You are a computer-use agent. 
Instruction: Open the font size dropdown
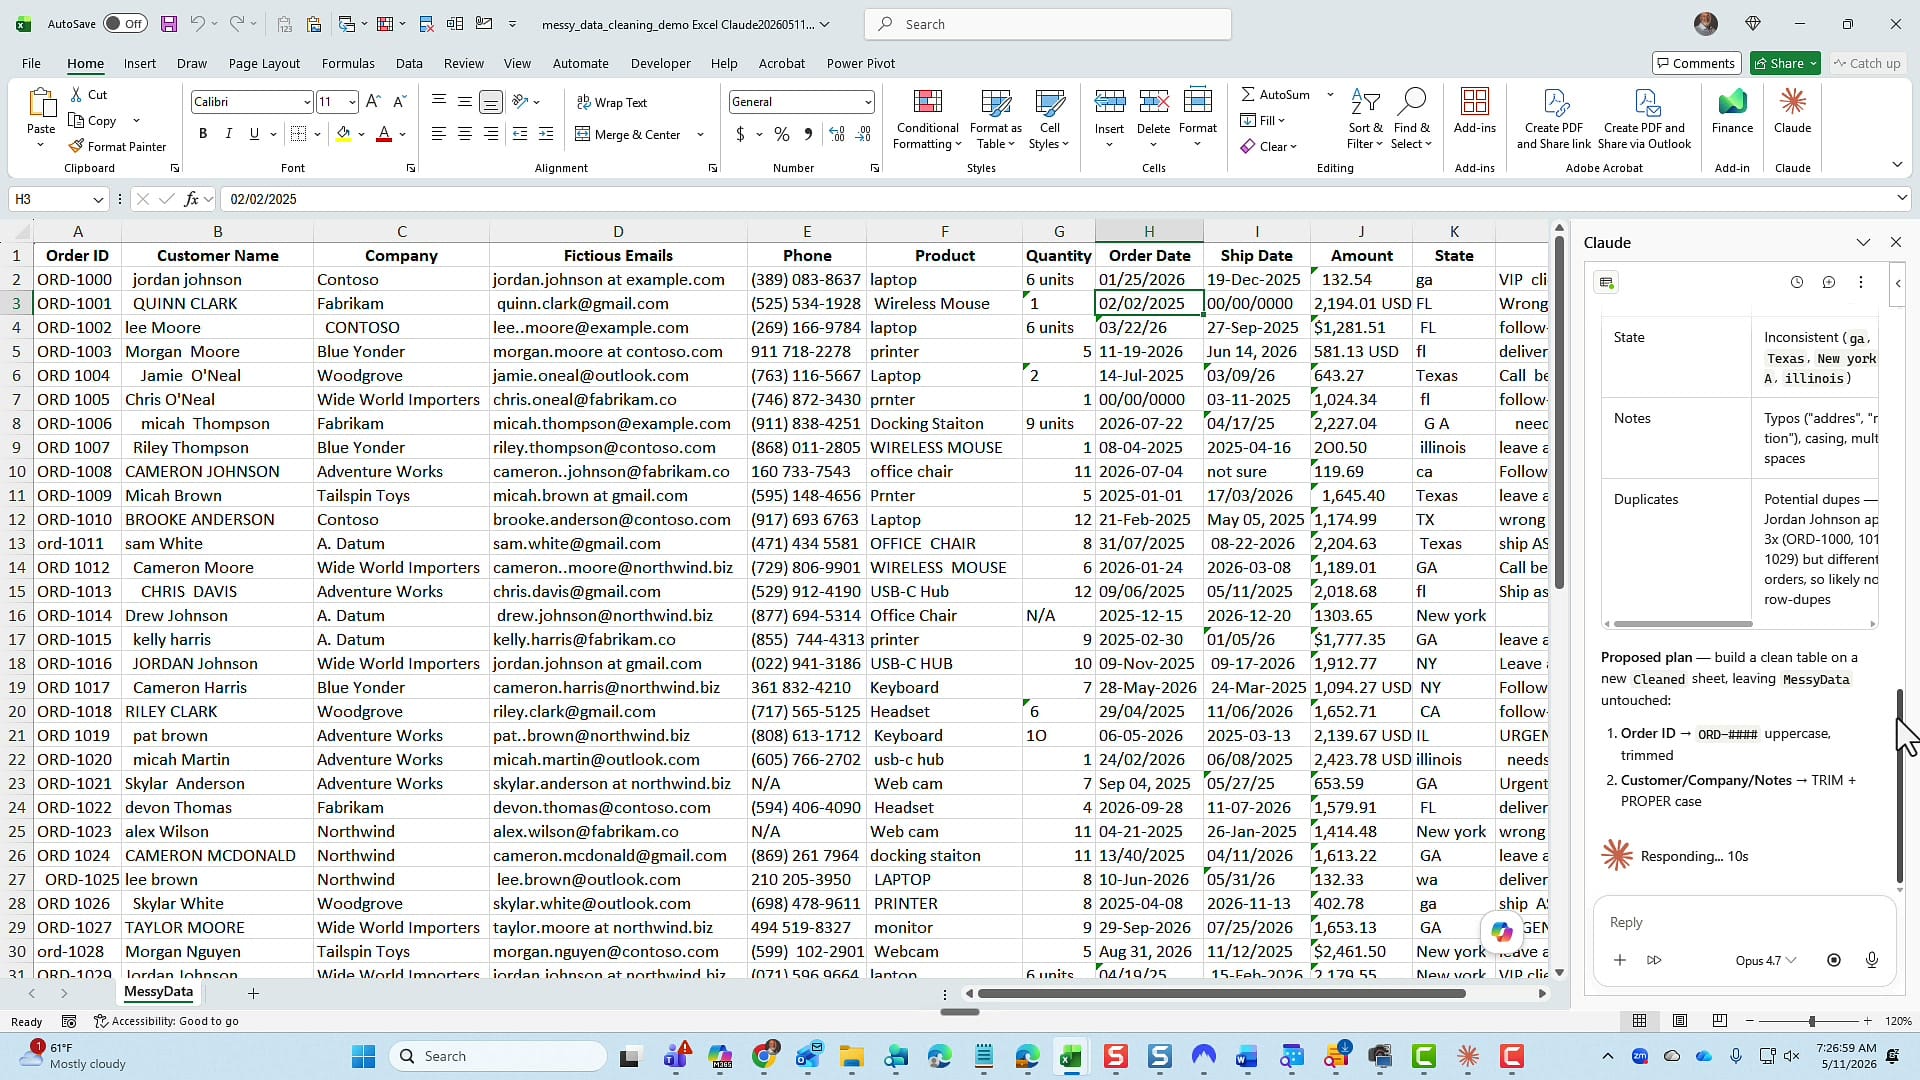352,102
